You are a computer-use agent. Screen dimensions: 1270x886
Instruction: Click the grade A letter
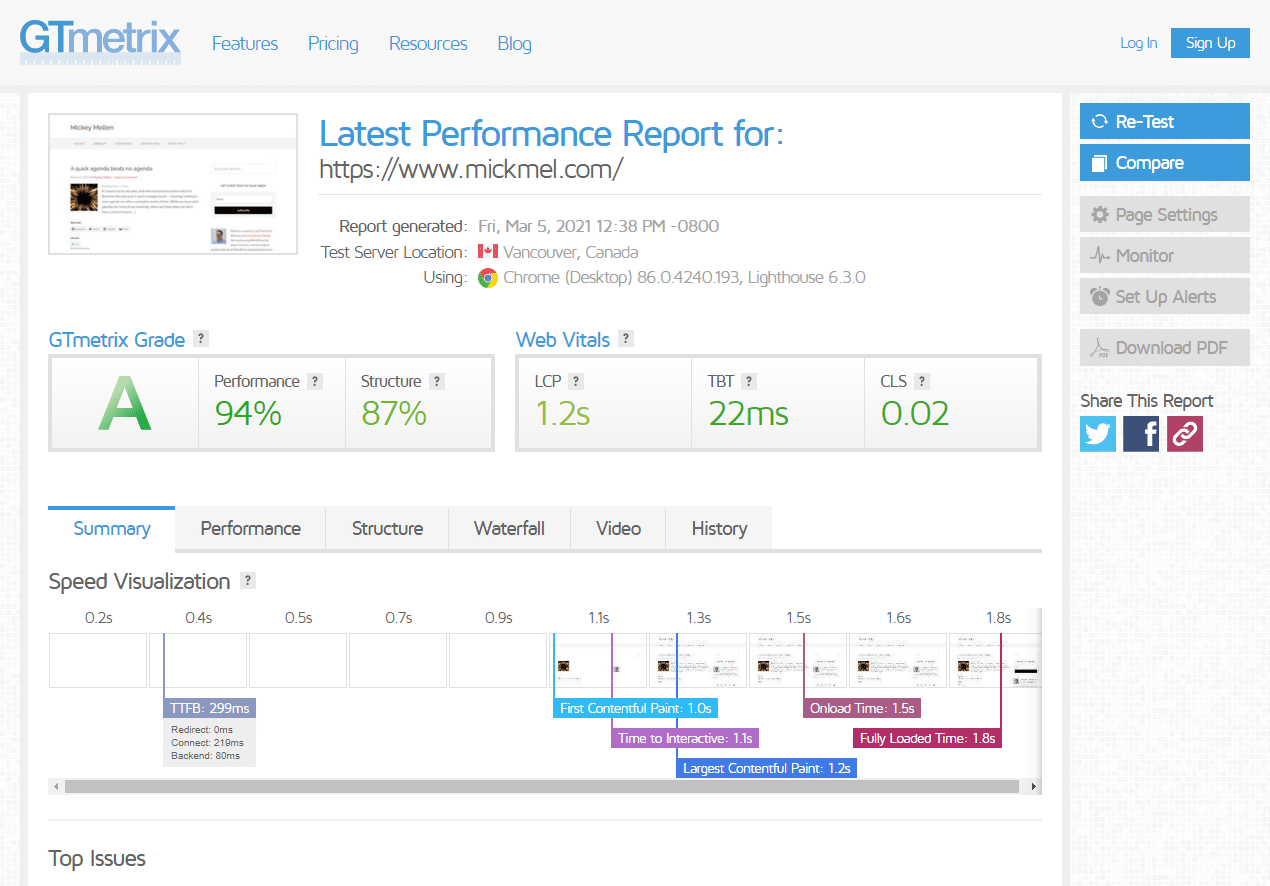tap(125, 404)
